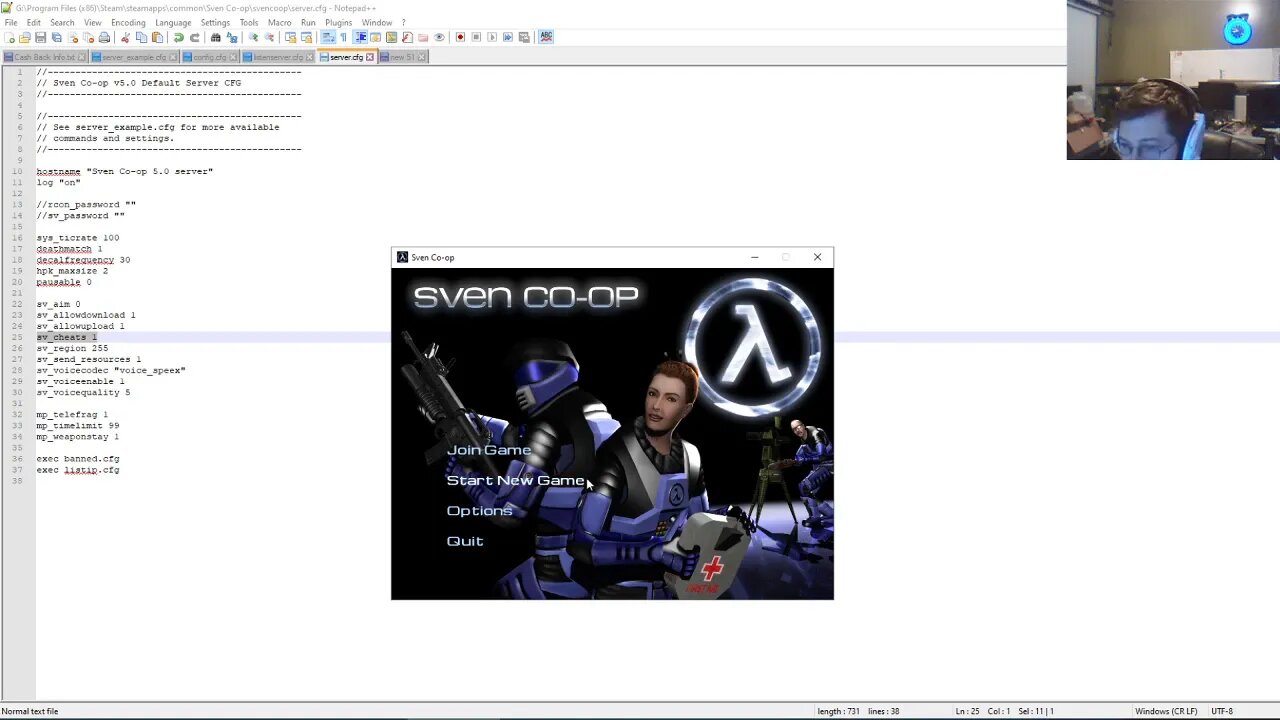
Task: Open the ? help menu
Action: click(403, 22)
